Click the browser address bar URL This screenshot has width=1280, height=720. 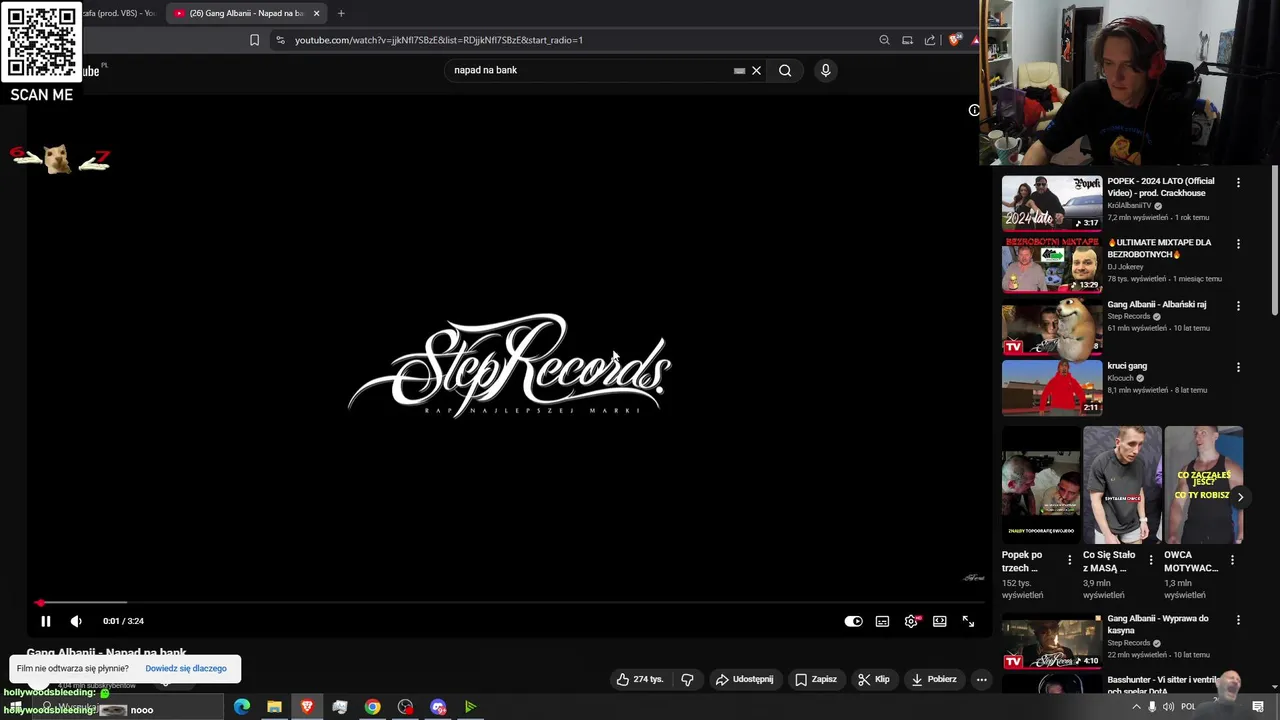pos(439,40)
